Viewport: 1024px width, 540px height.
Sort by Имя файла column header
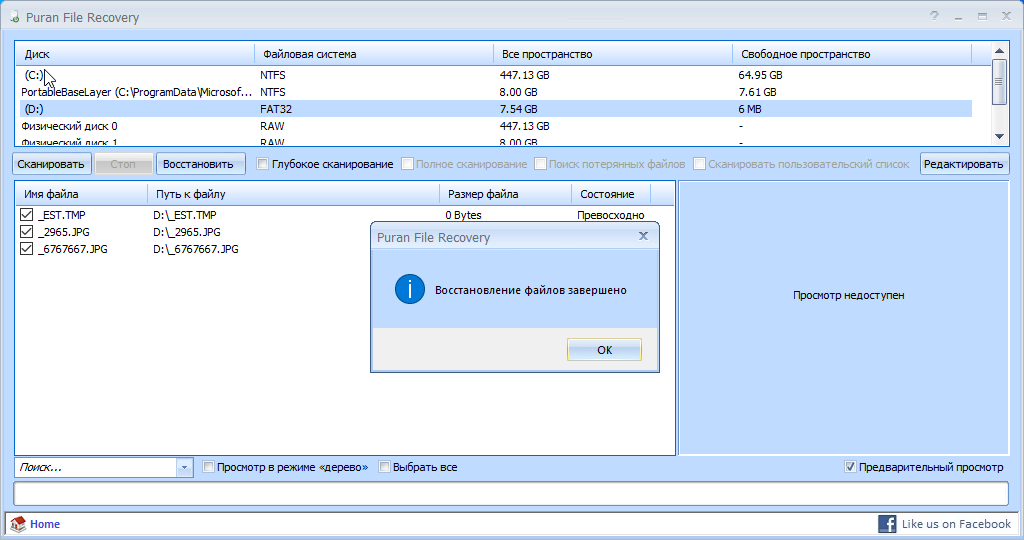tap(82, 194)
